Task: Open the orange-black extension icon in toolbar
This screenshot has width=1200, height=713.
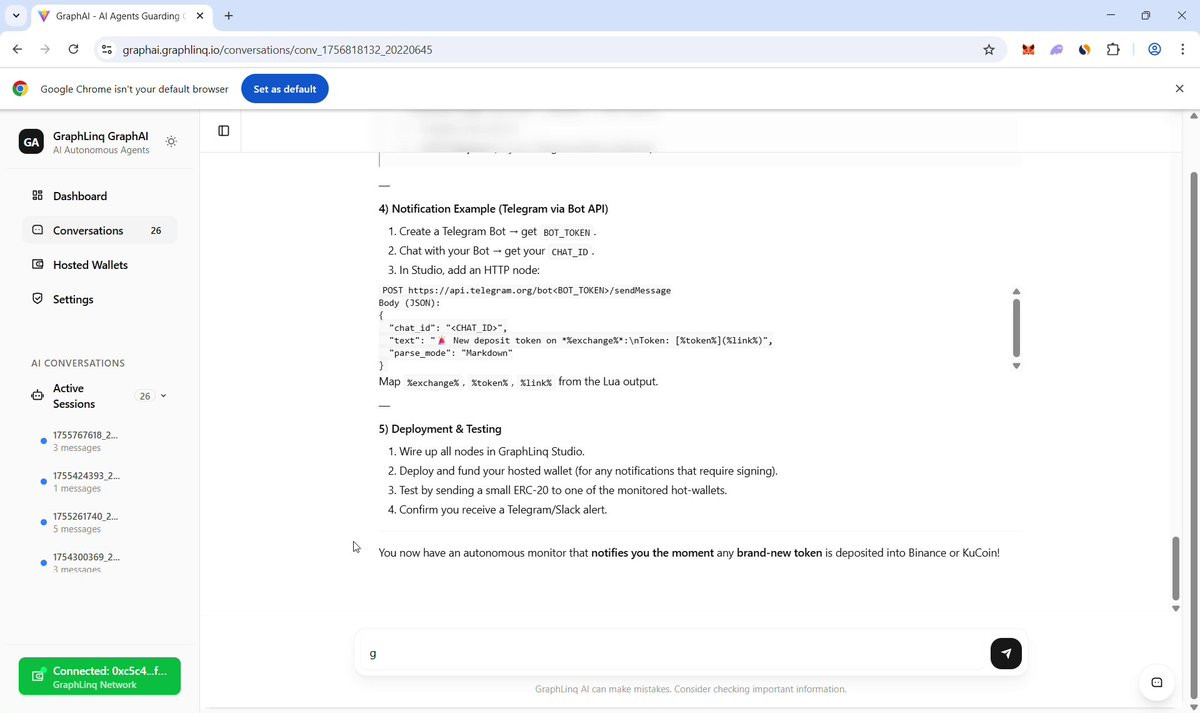Action: [x=1084, y=49]
